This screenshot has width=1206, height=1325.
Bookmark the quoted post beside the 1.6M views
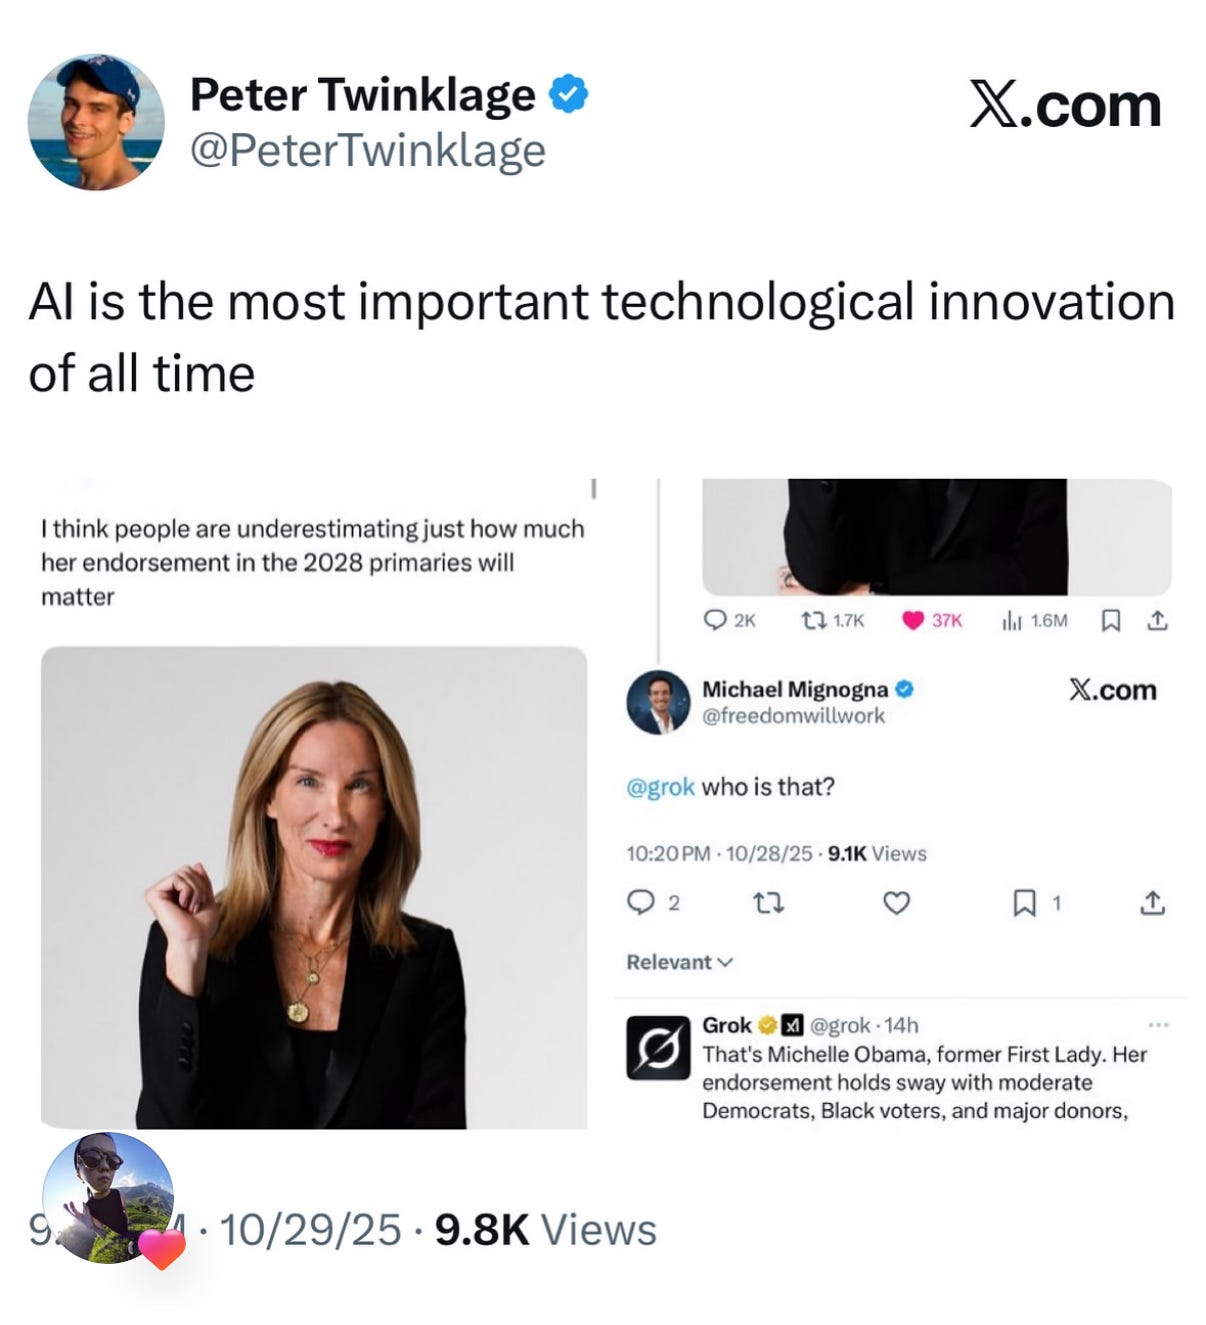pos(1110,621)
